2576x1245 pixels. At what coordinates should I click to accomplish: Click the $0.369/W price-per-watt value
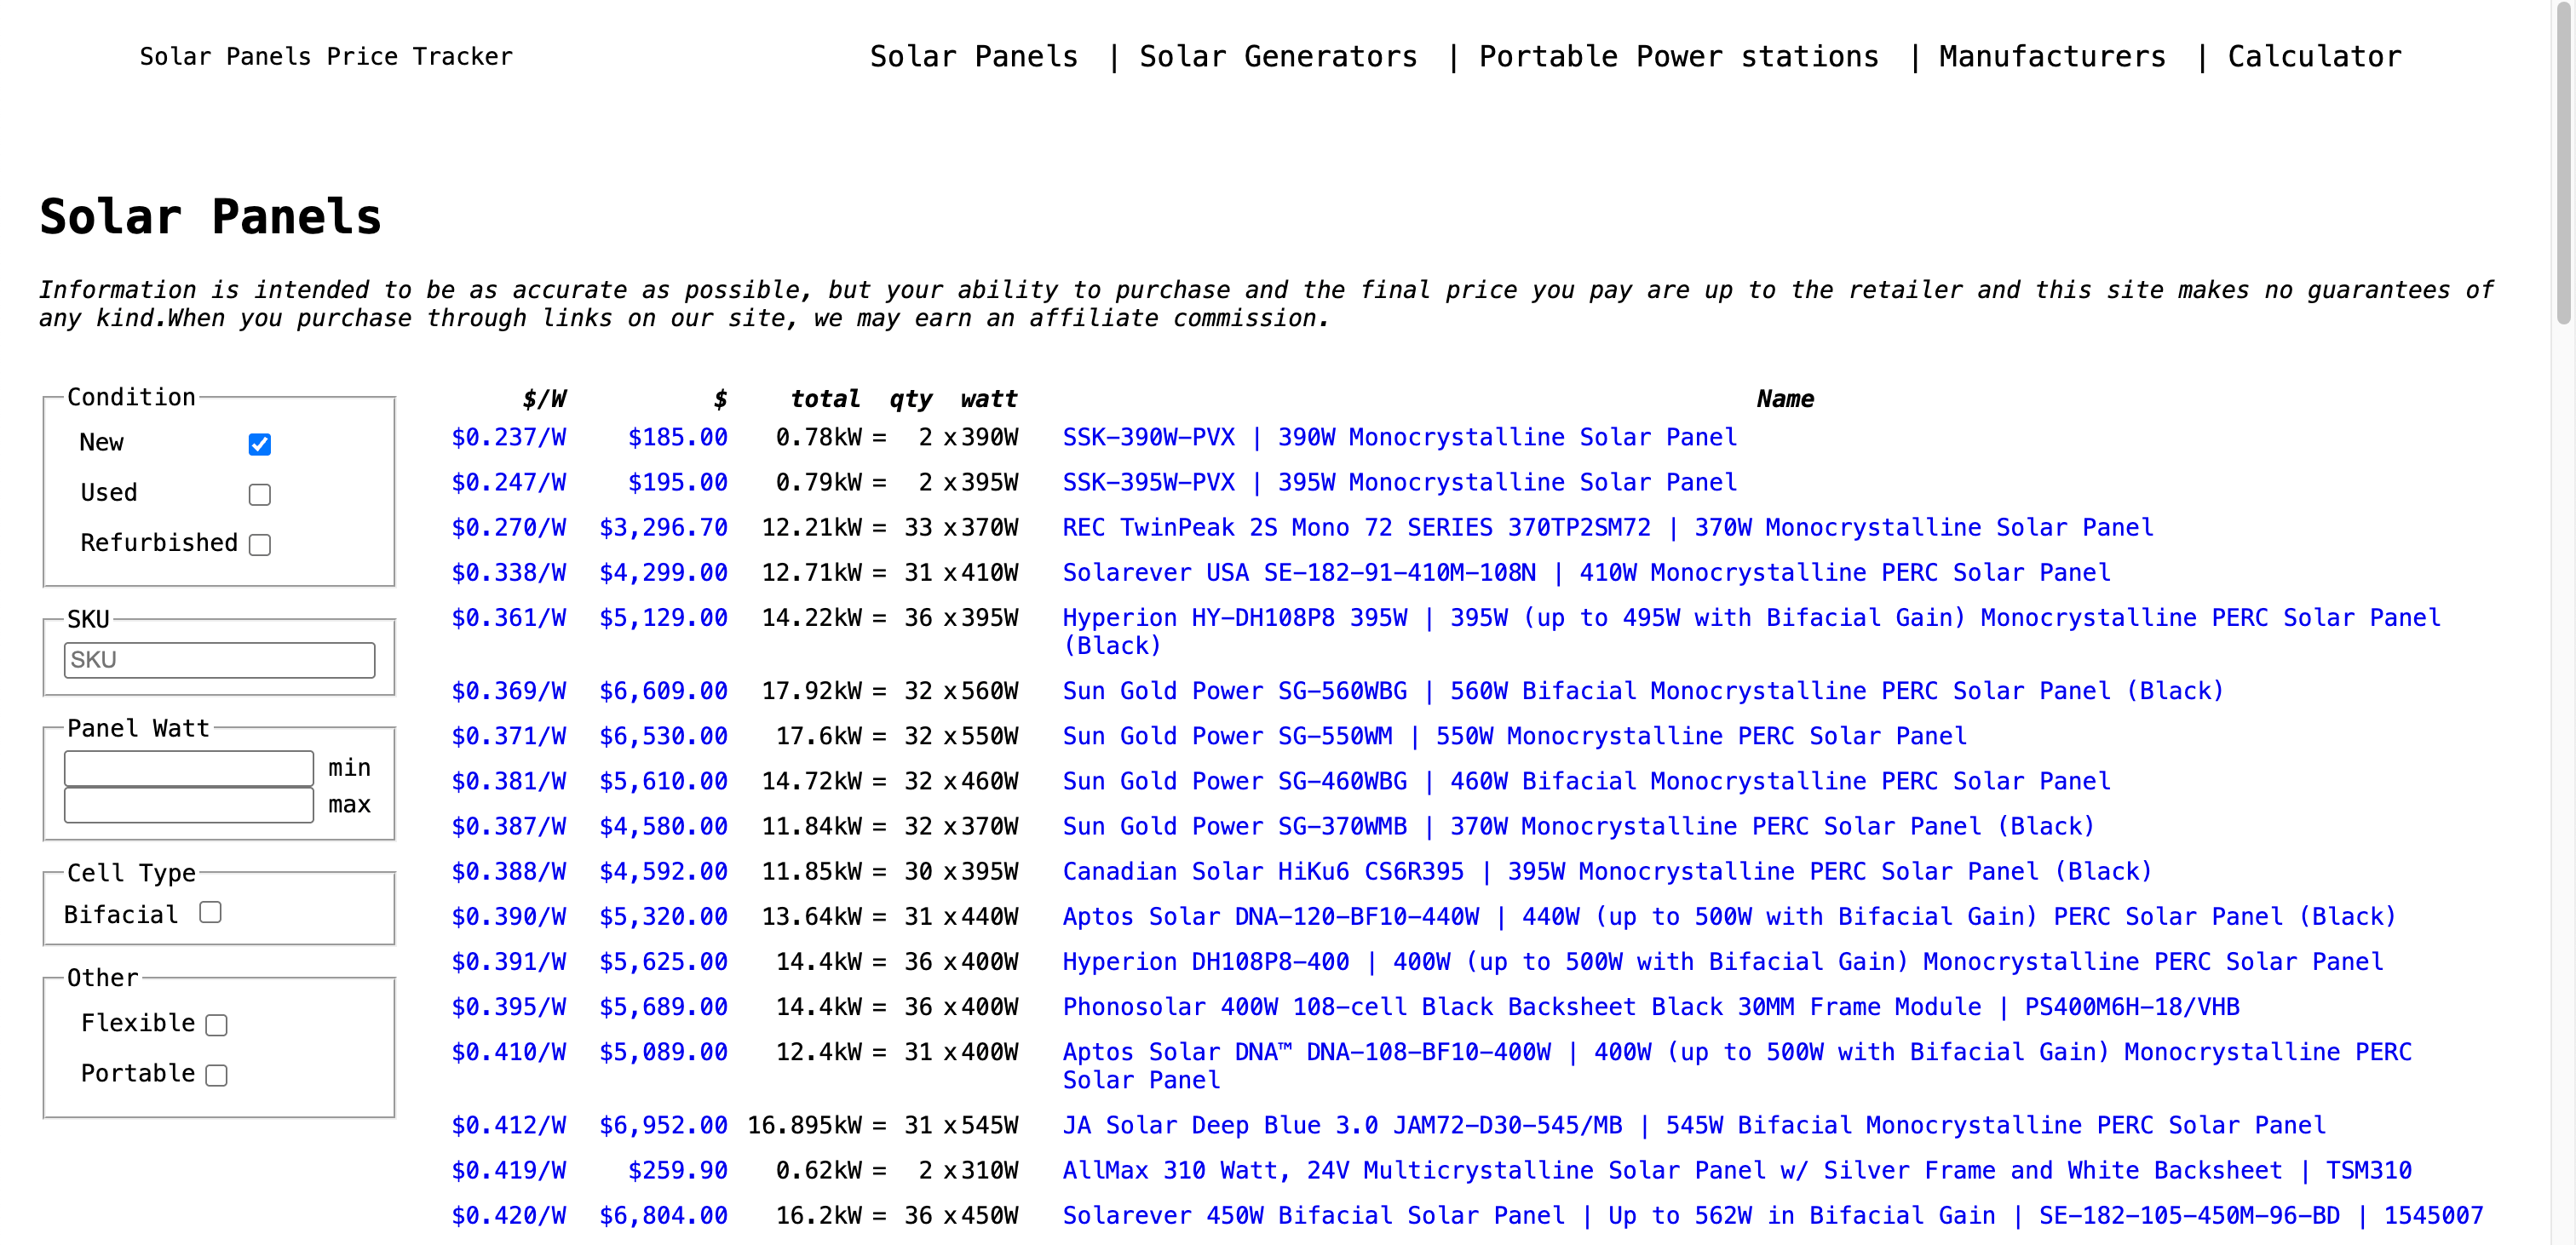pos(509,691)
